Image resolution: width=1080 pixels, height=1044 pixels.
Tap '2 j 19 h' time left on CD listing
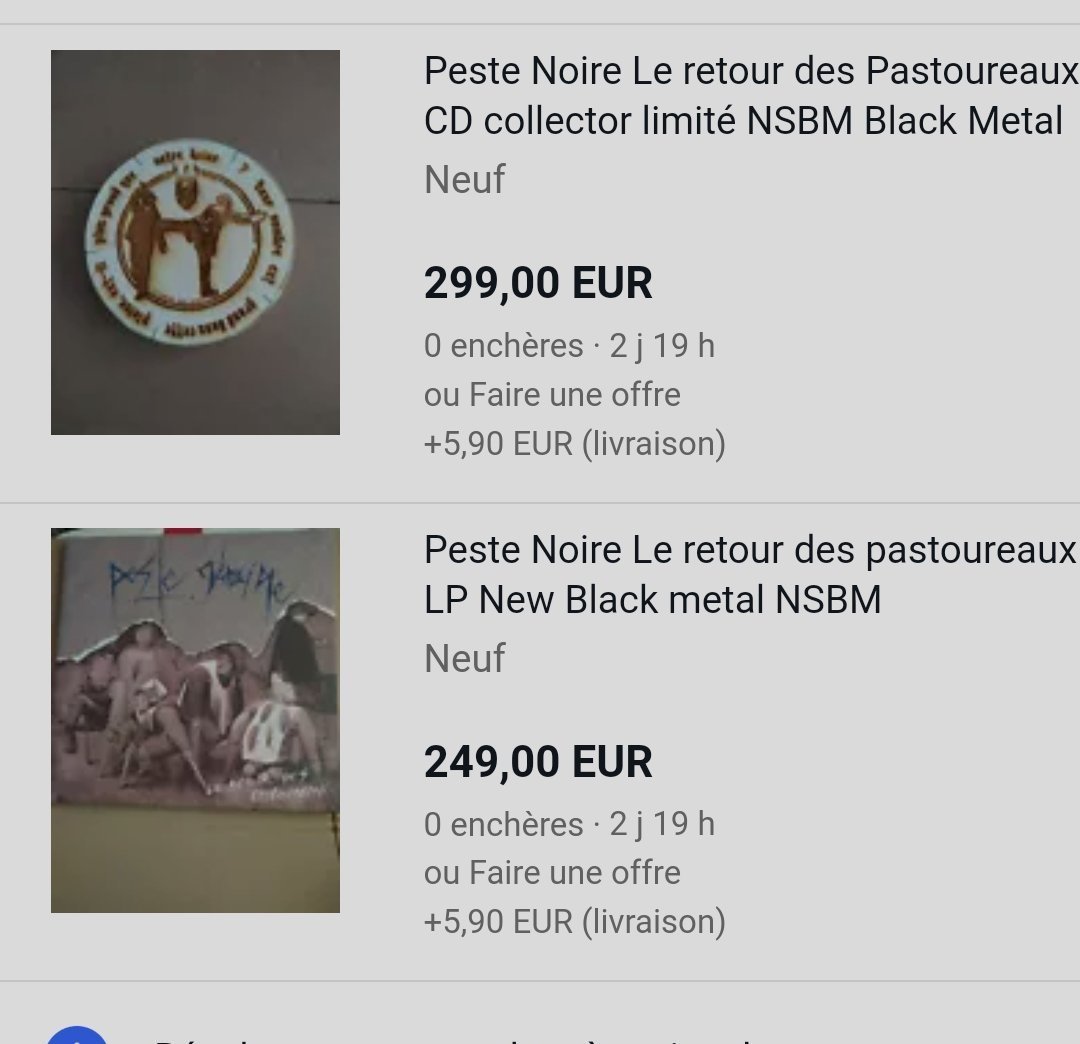click(662, 346)
